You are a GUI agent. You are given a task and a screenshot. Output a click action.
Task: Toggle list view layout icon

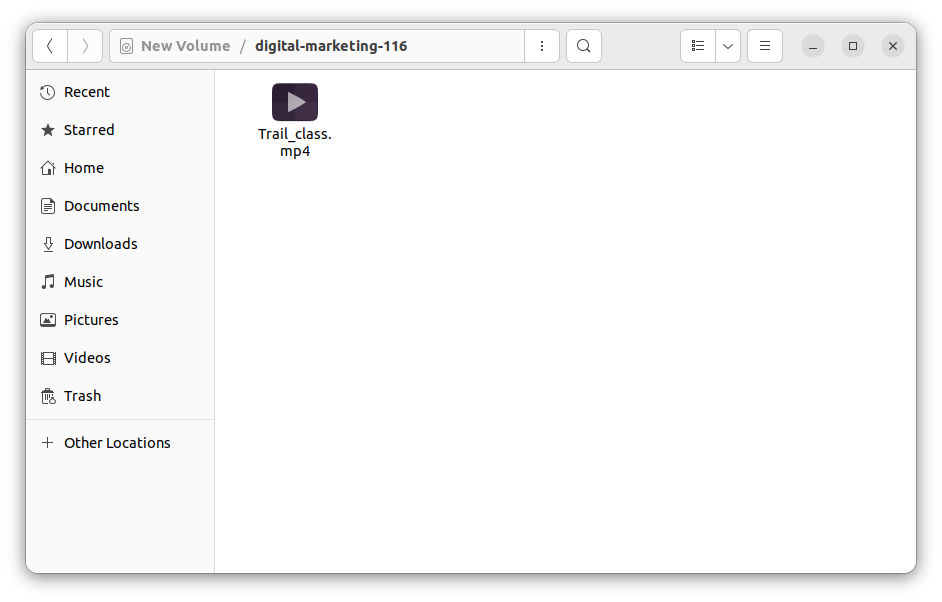tap(698, 46)
